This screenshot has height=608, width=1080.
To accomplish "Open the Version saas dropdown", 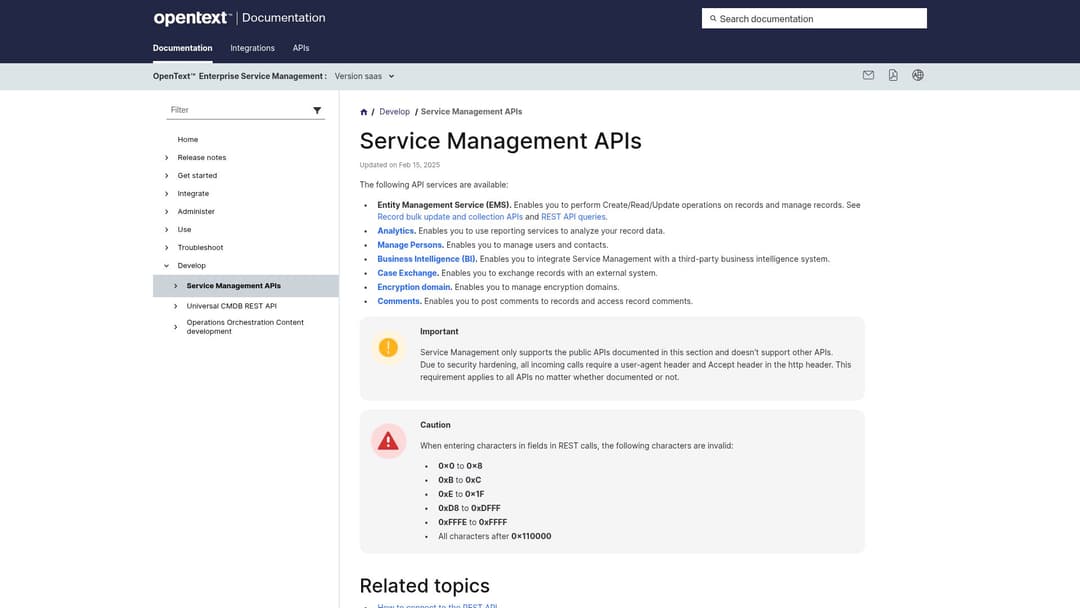I will tap(364, 76).
